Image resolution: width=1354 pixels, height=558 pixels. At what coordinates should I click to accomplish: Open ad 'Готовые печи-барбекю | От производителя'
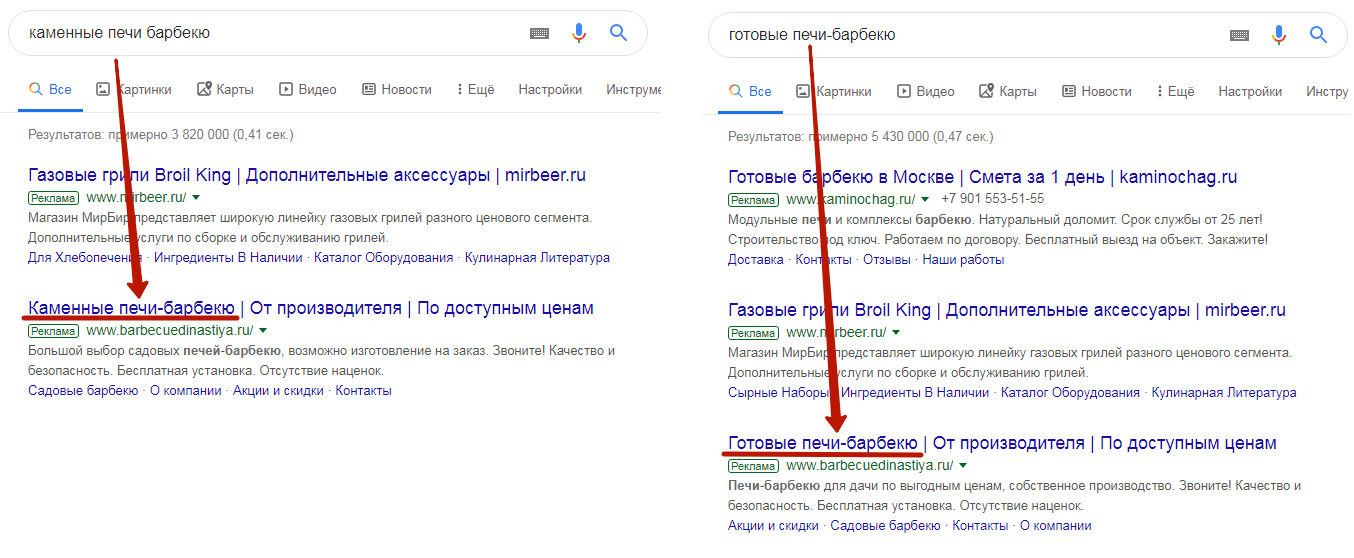[1002, 442]
